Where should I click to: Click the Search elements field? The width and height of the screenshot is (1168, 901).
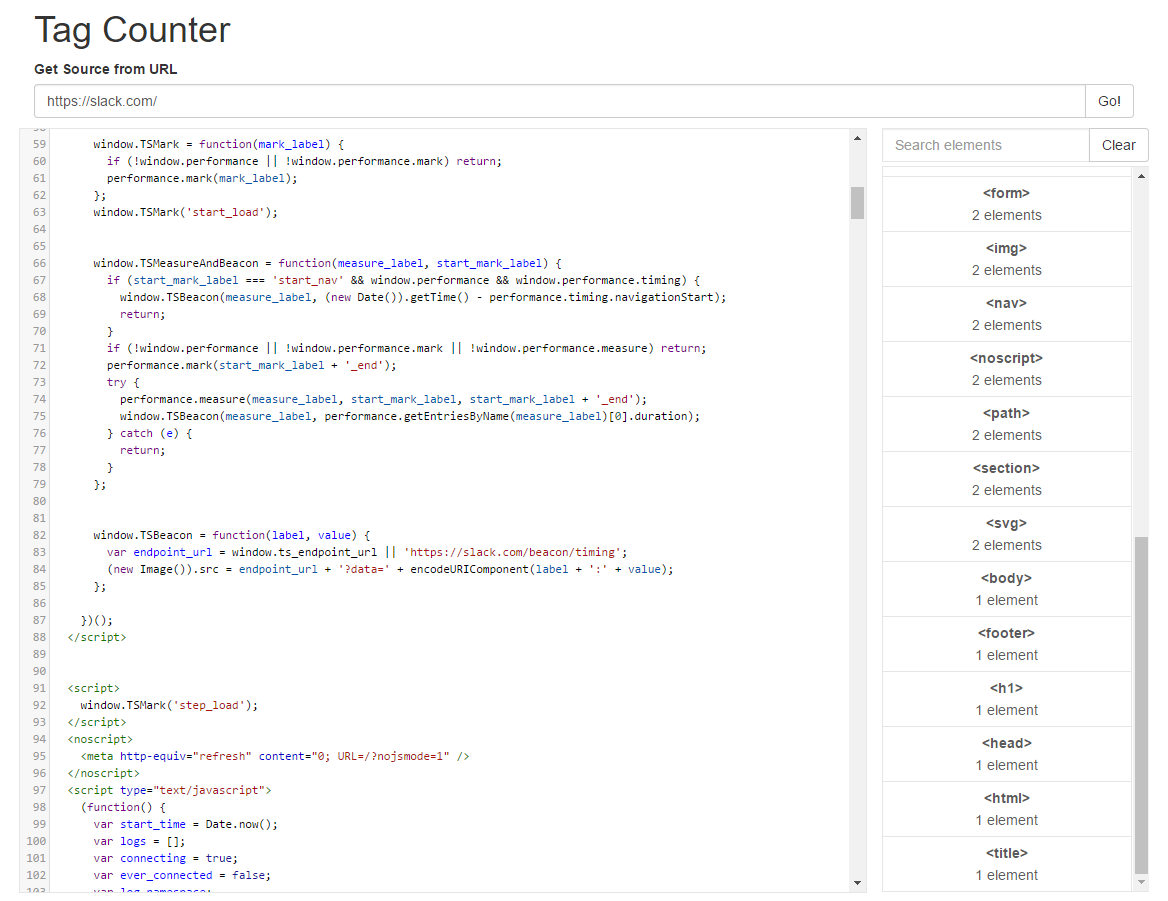coord(986,145)
